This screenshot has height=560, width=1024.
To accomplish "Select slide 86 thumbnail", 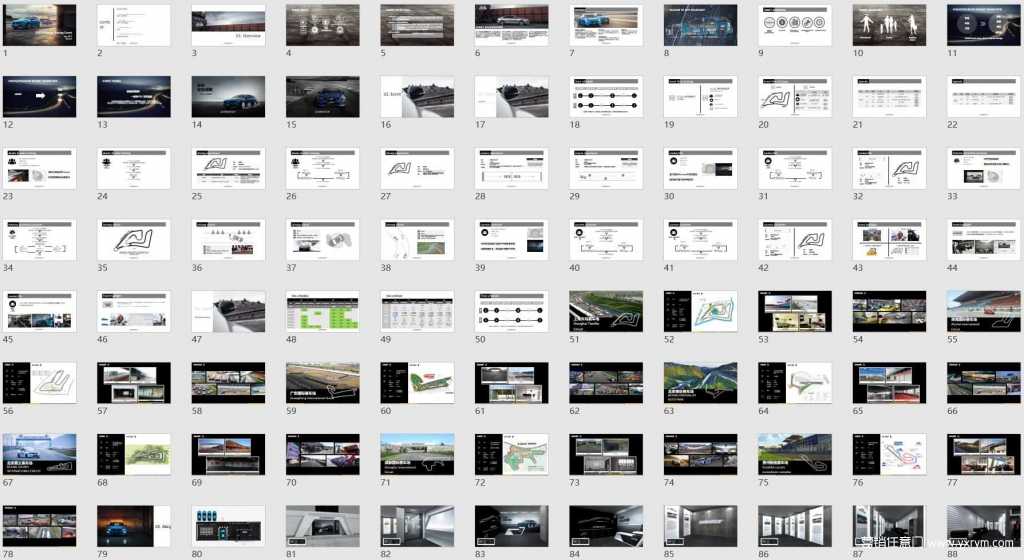I will pyautogui.click(x=795, y=526).
